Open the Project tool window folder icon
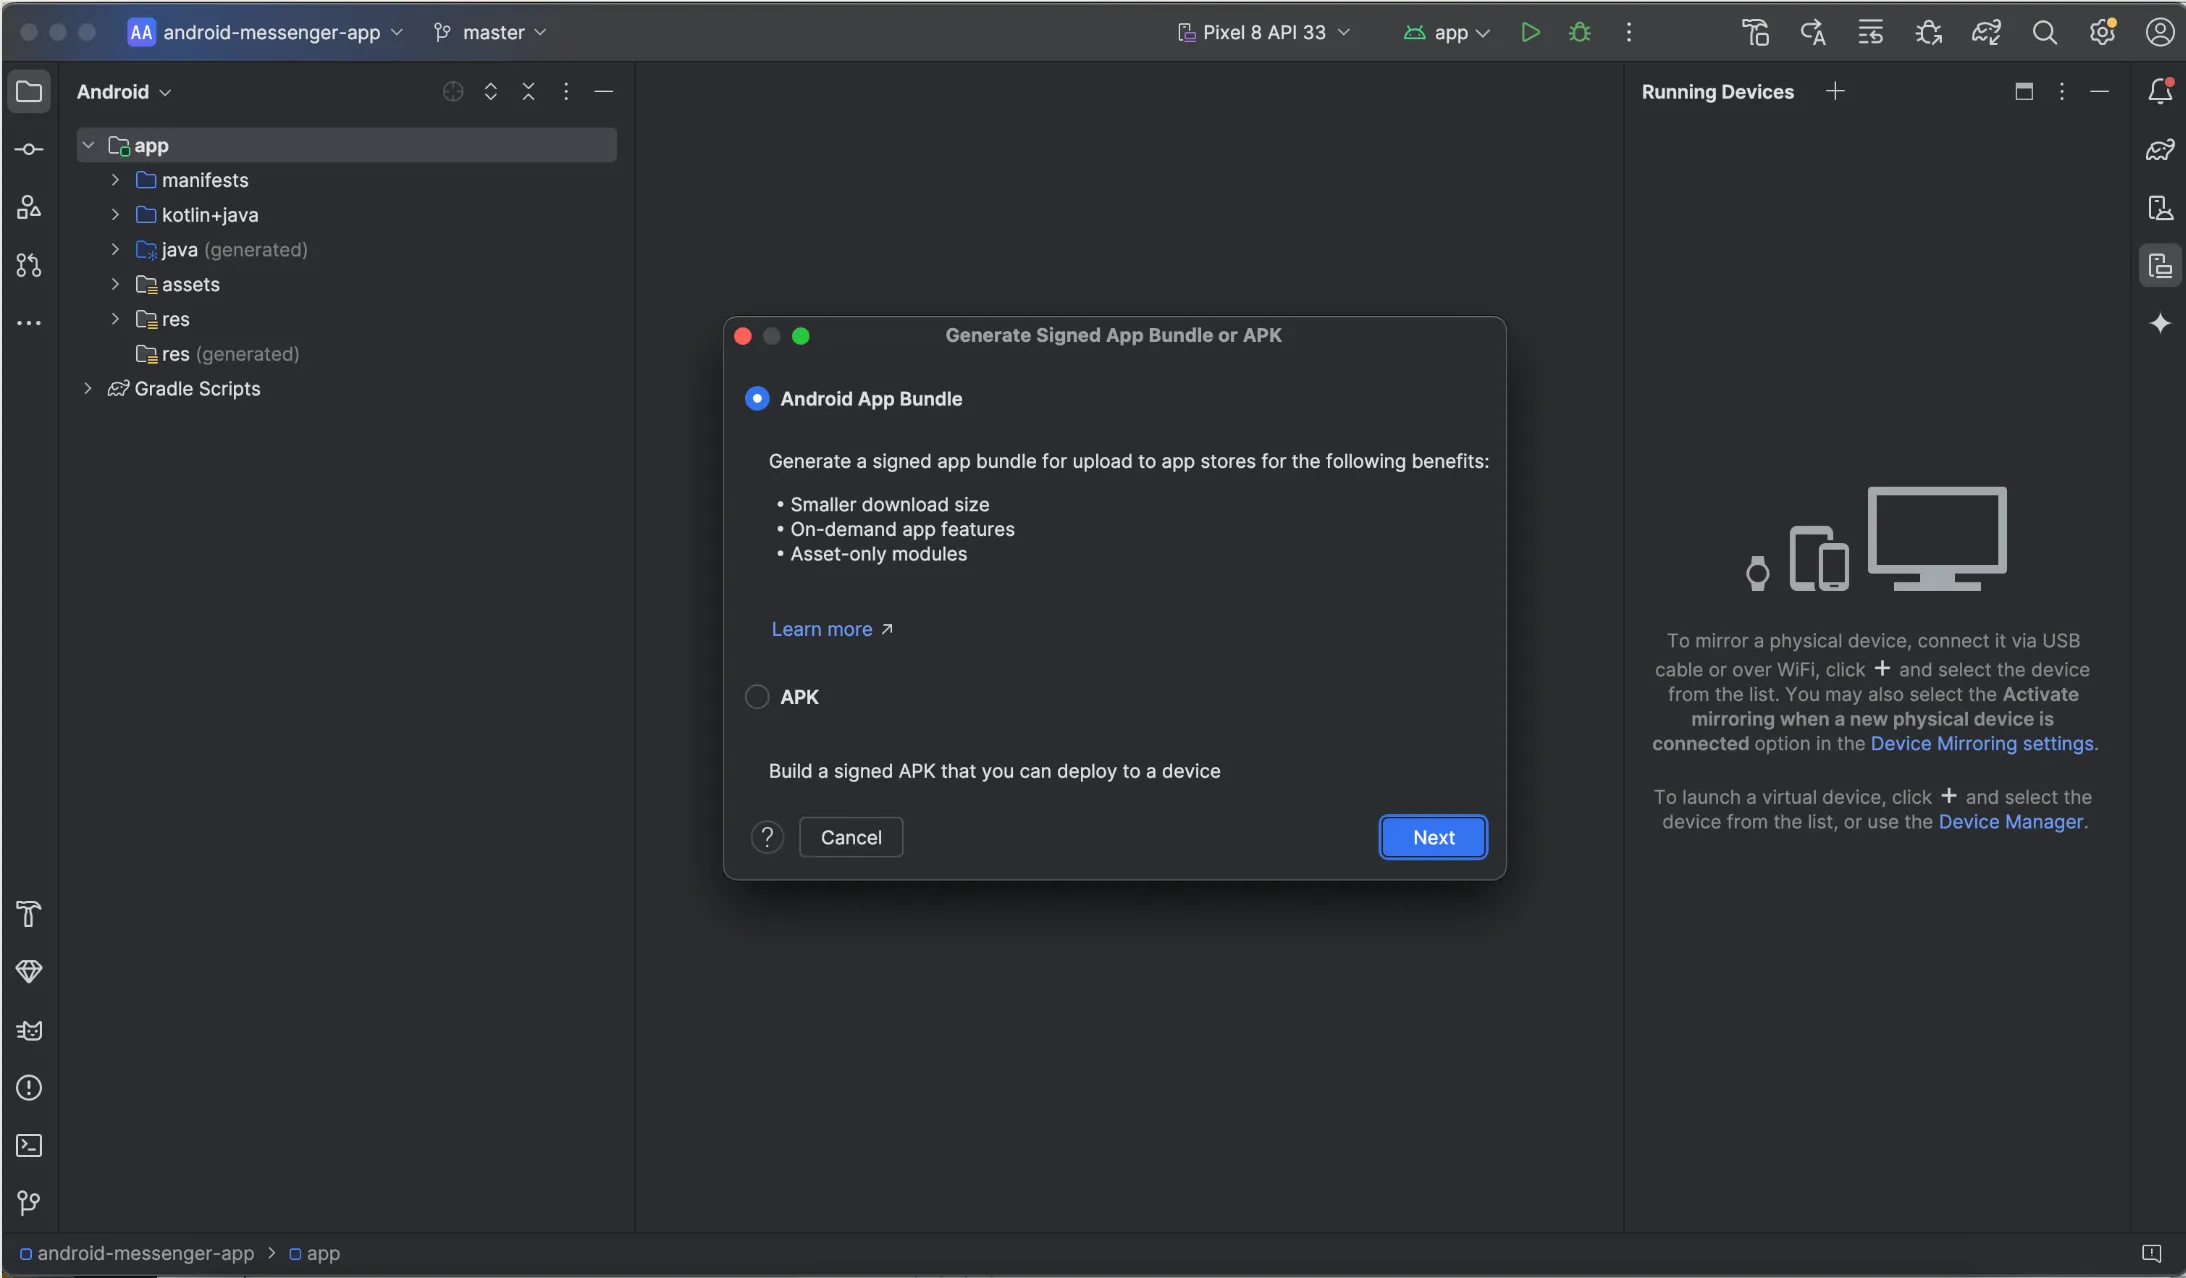The height and width of the screenshot is (1278, 2186). pos(29,91)
